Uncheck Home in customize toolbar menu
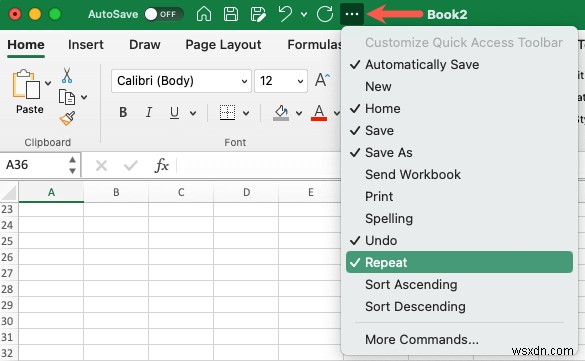This screenshot has height=361, width=585. pyautogui.click(x=459, y=109)
